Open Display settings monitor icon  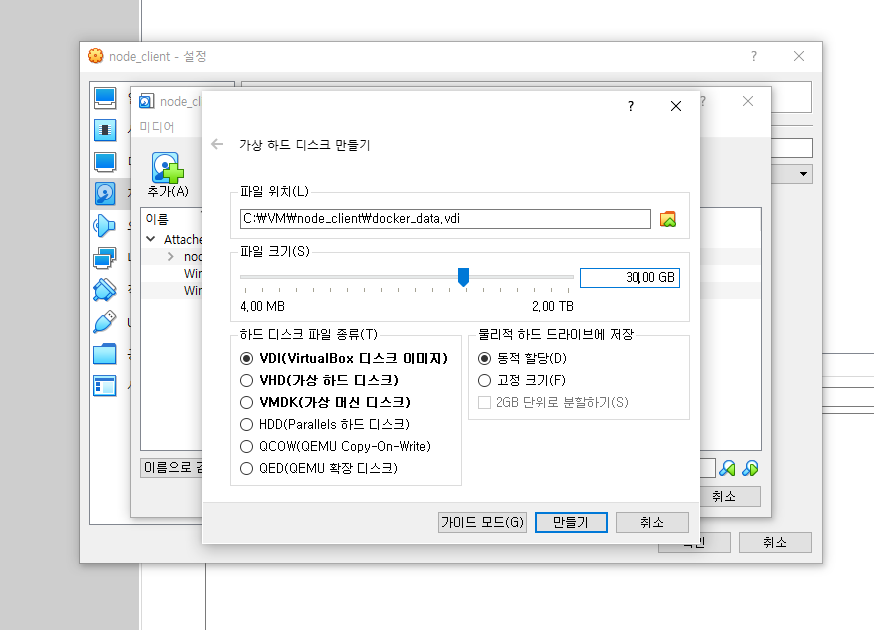coord(105,162)
